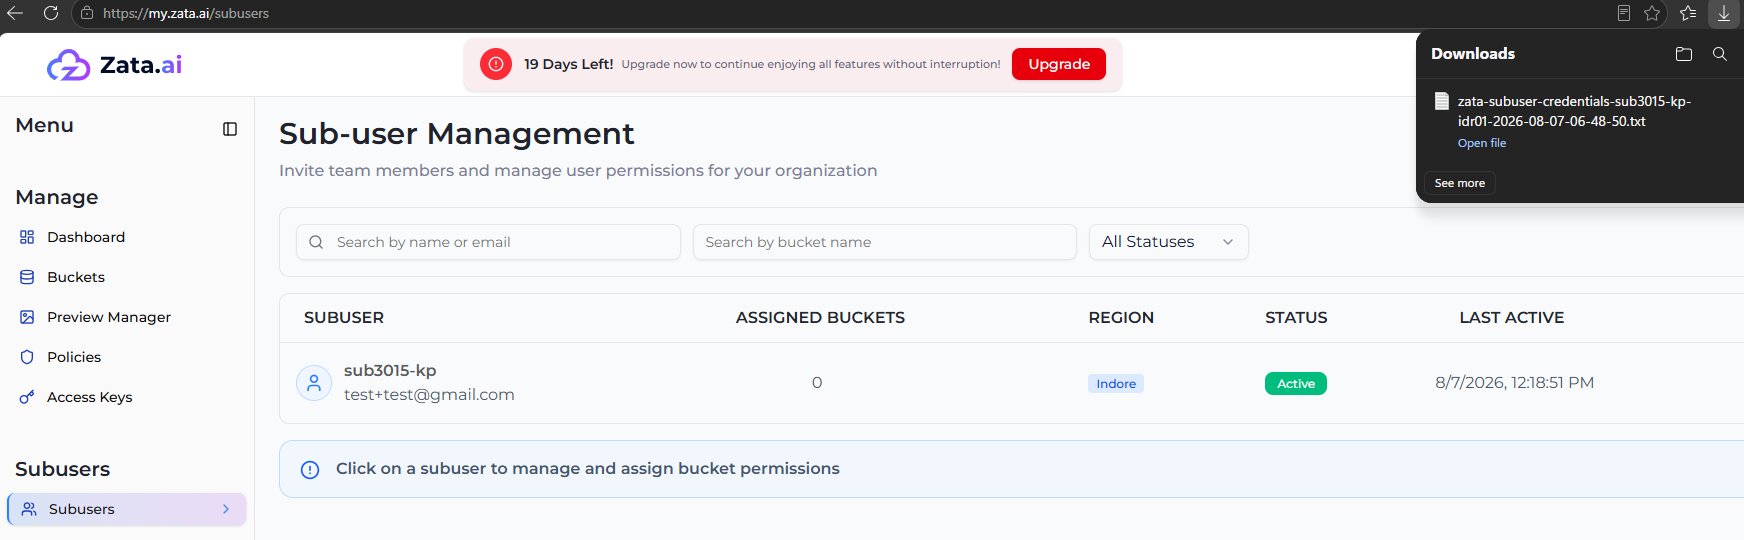Reload the page with the refresh icon
The width and height of the screenshot is (1744, 540).
point(51,13)
